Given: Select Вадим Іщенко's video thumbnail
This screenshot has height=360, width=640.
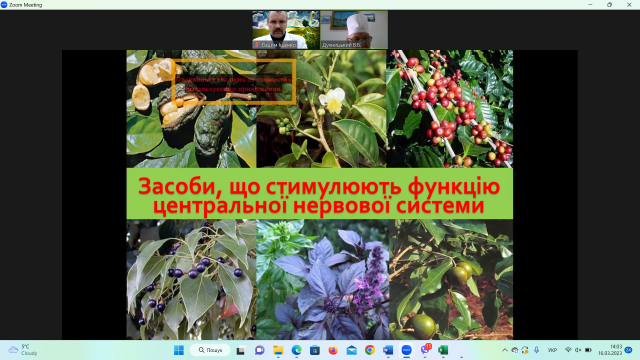Looking at the screenshot, I should pos(286,30).
